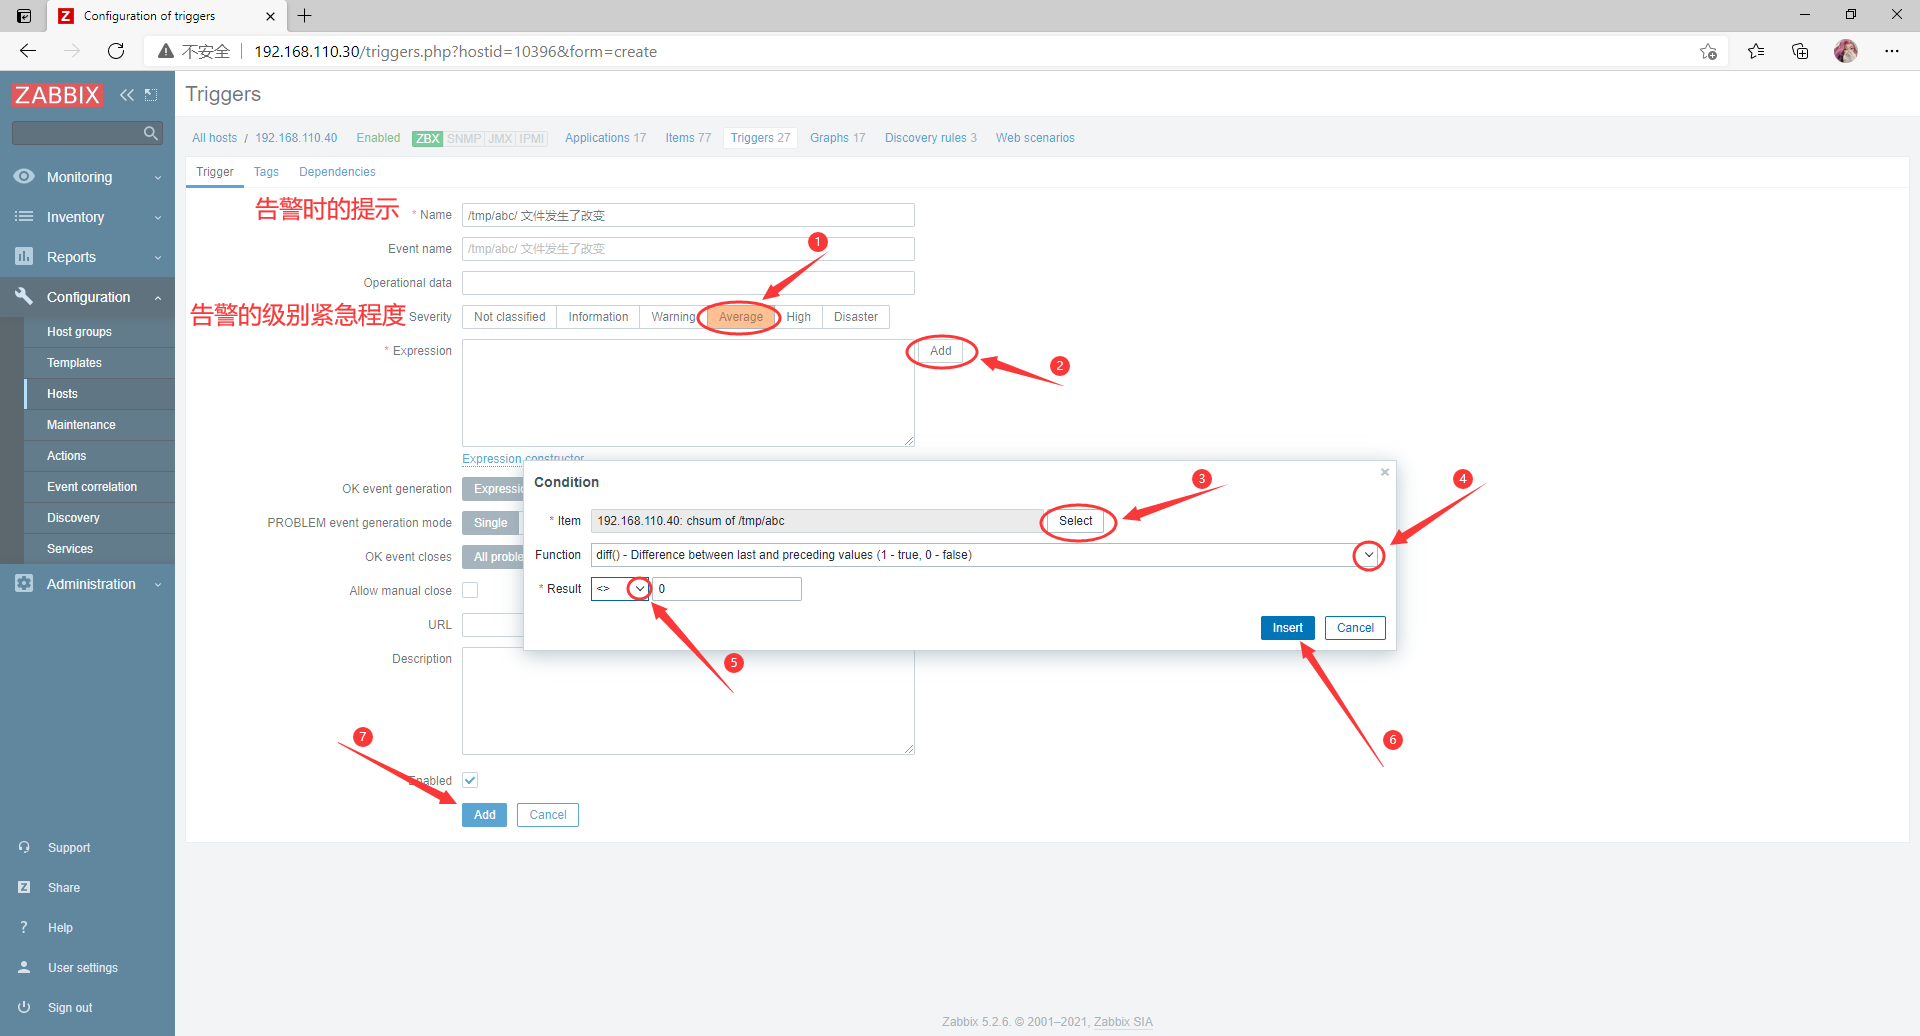Click the sidebar kiosk mode icon

(x=151, y=95)
